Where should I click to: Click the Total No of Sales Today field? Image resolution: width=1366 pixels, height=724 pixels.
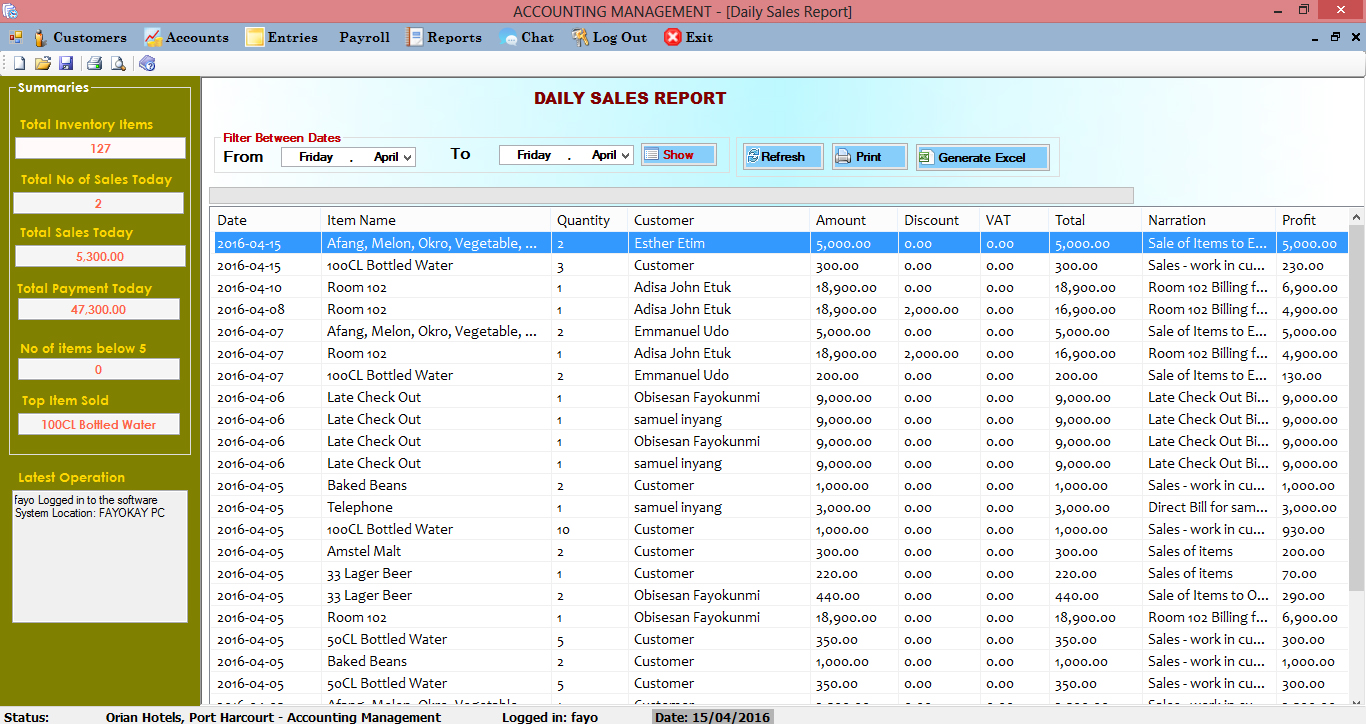coord(98,203)
